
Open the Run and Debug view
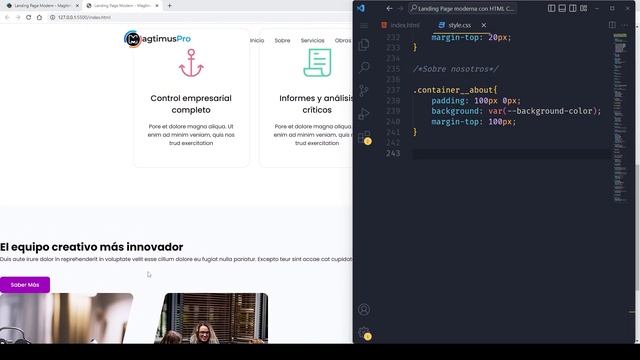[364, 113]
